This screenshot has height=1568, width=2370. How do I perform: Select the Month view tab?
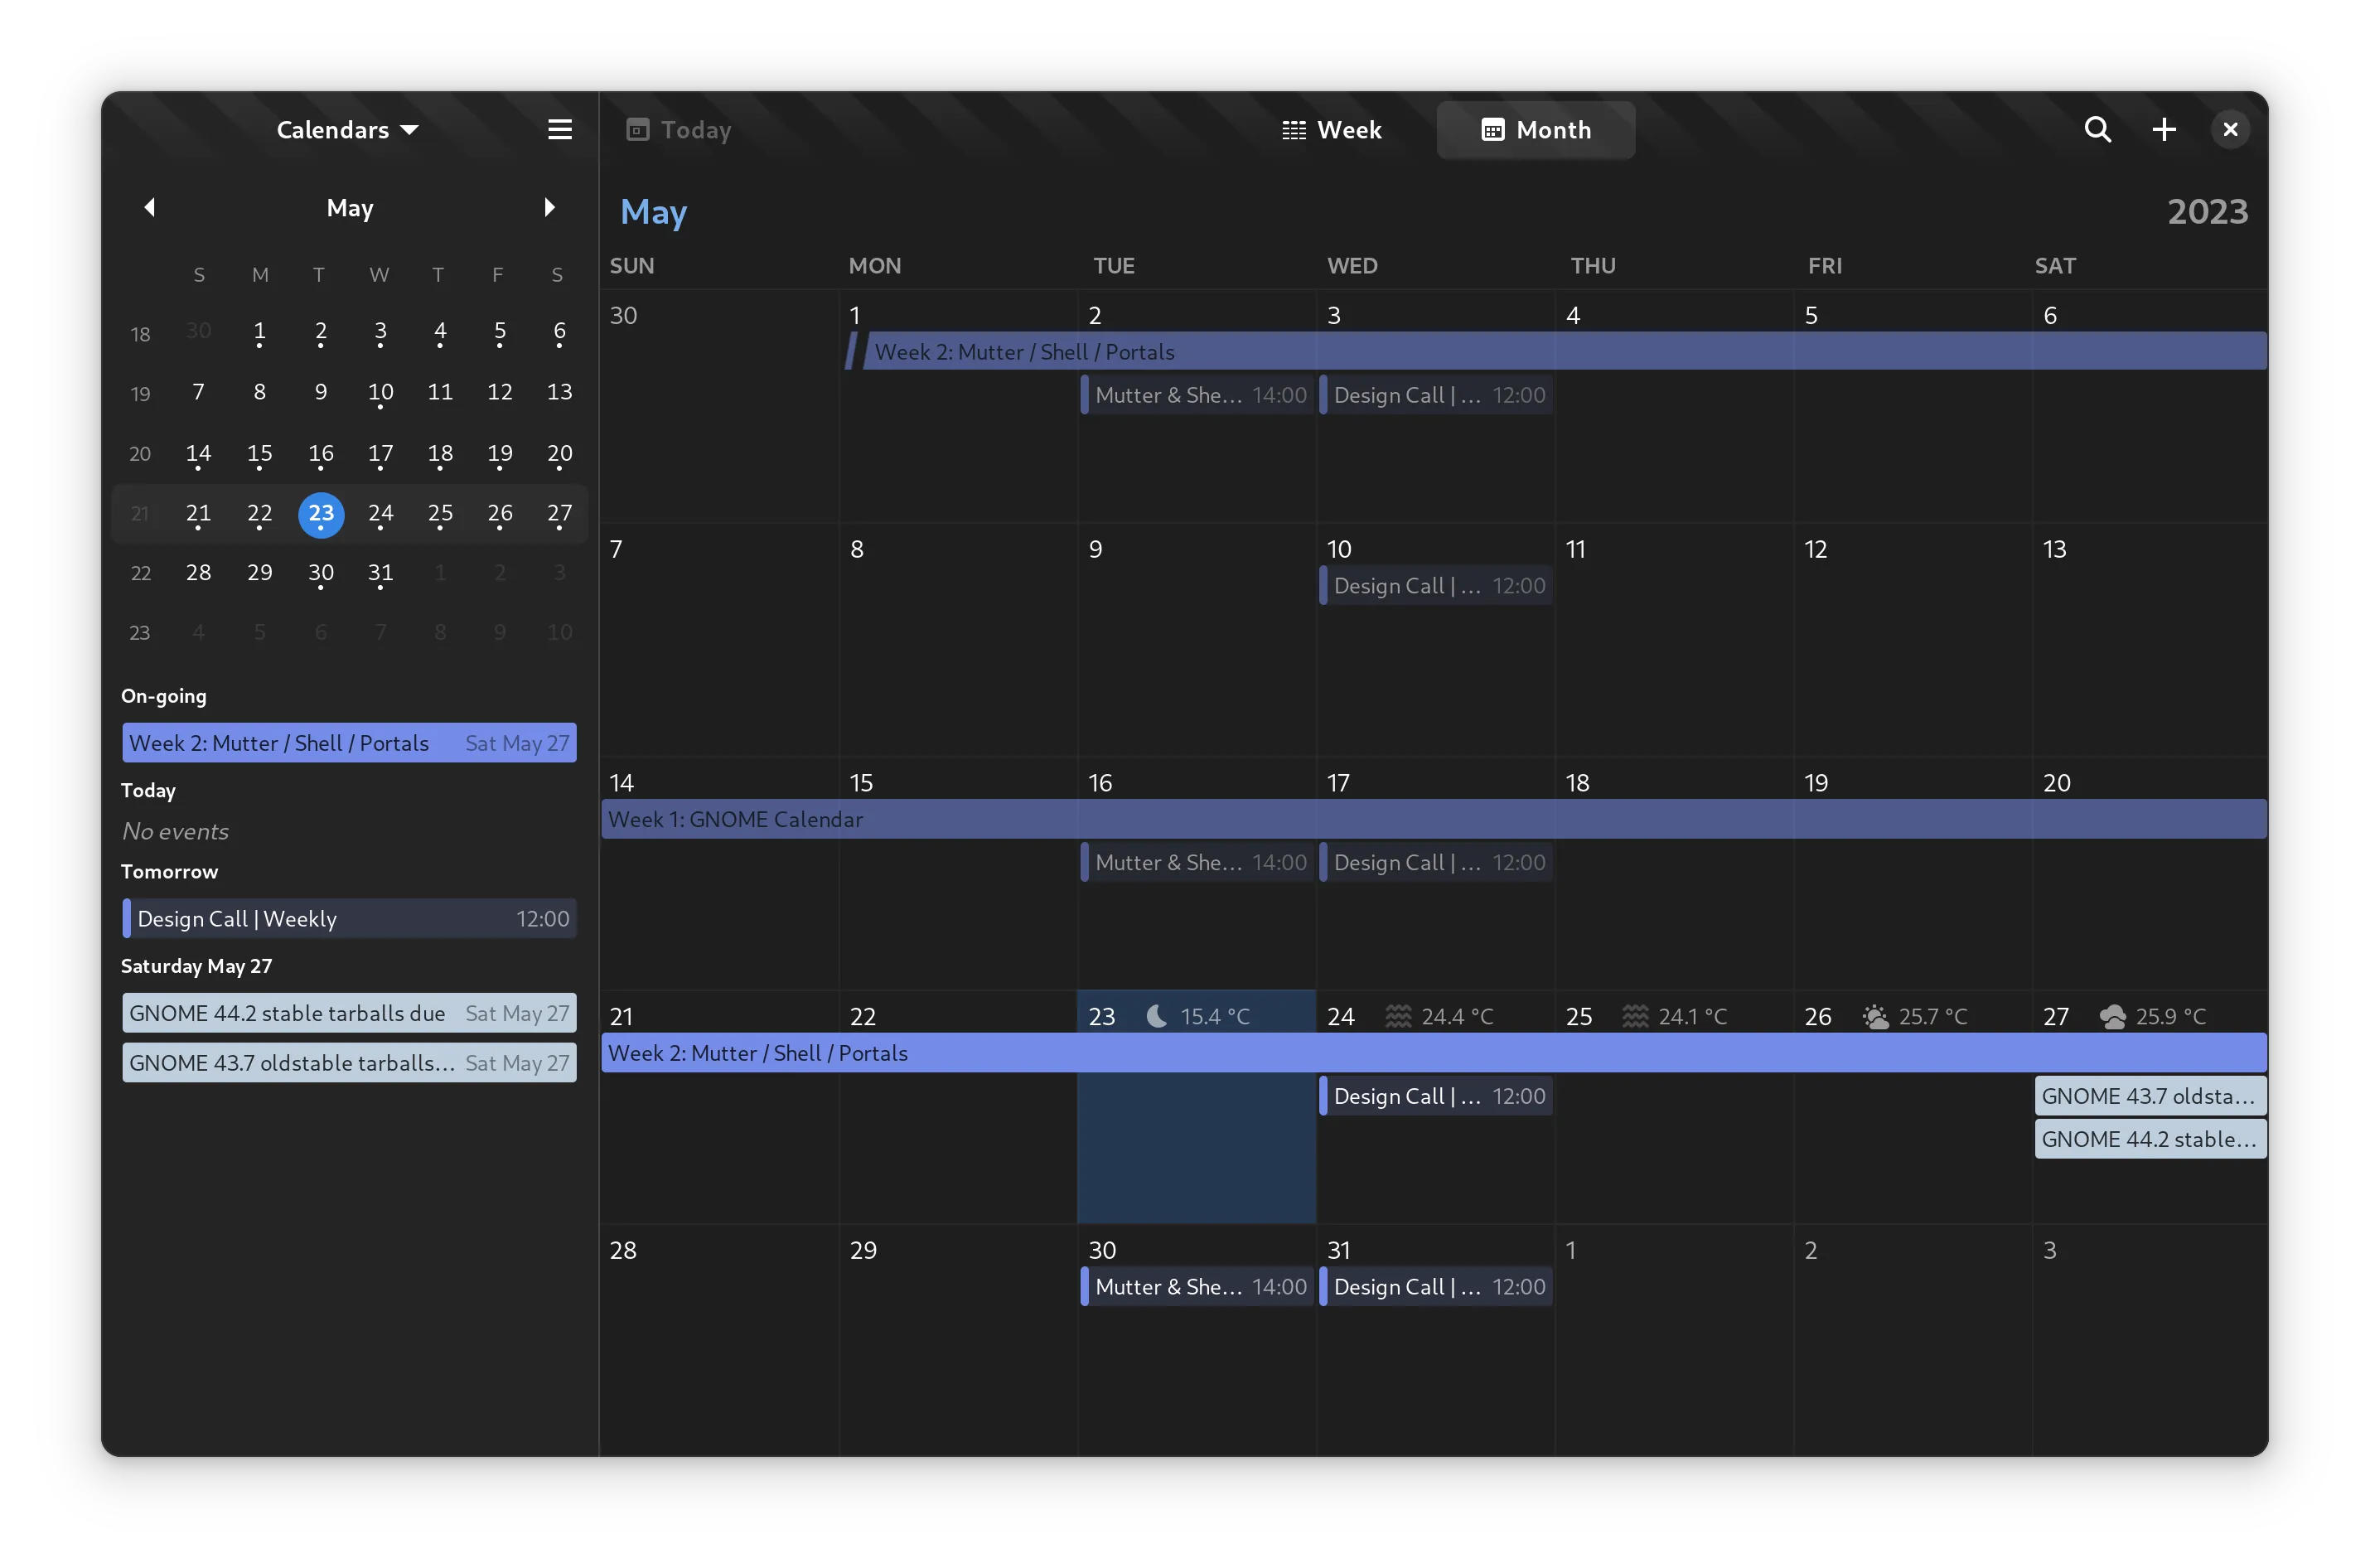(x=1535, y=130)
